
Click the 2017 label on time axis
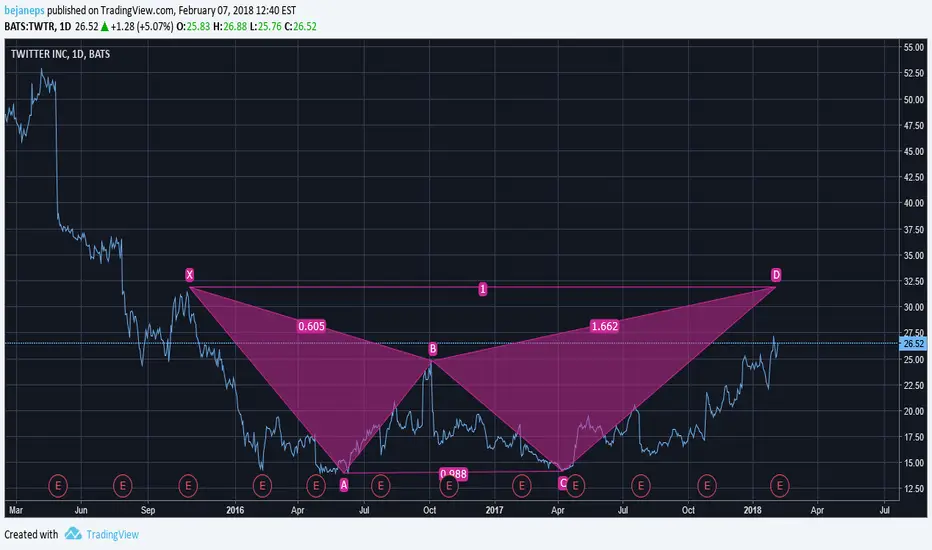pyautogui.click(x=494, y=510)
